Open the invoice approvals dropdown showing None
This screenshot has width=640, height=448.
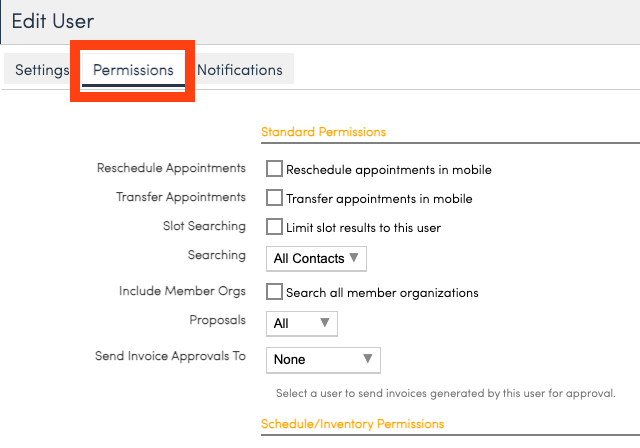[323, 359]
